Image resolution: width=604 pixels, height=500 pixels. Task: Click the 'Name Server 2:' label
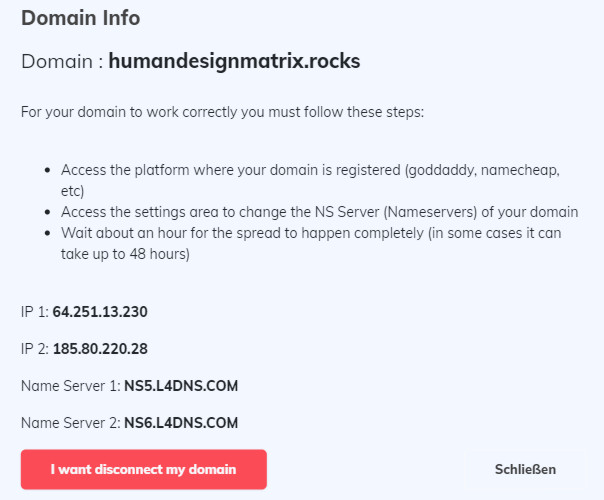(x=70, y=423)
